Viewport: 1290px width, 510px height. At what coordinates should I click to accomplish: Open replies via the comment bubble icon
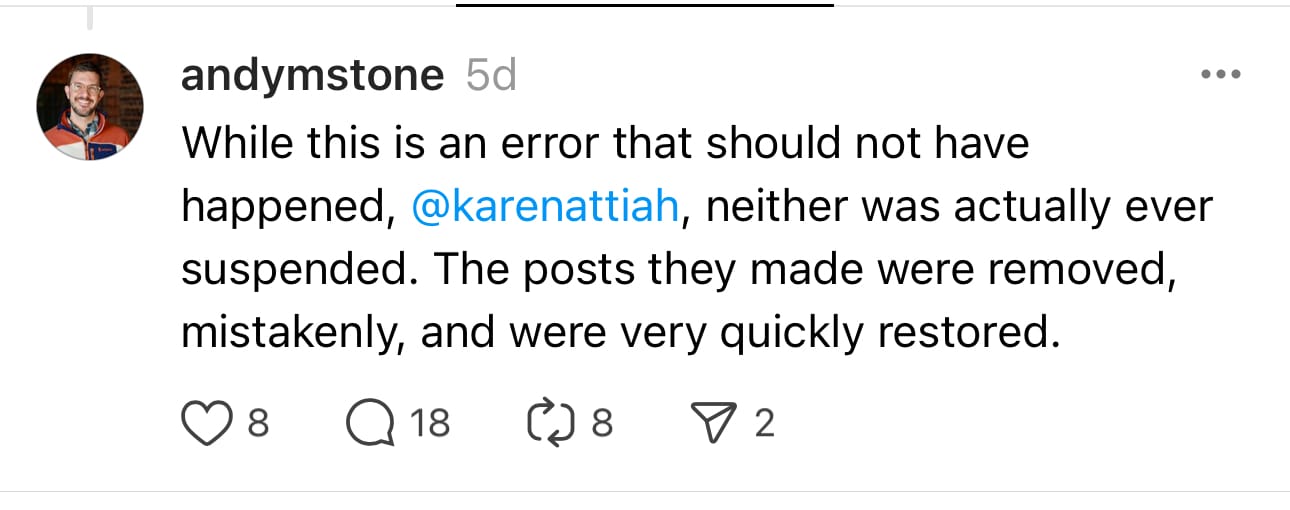368,424
